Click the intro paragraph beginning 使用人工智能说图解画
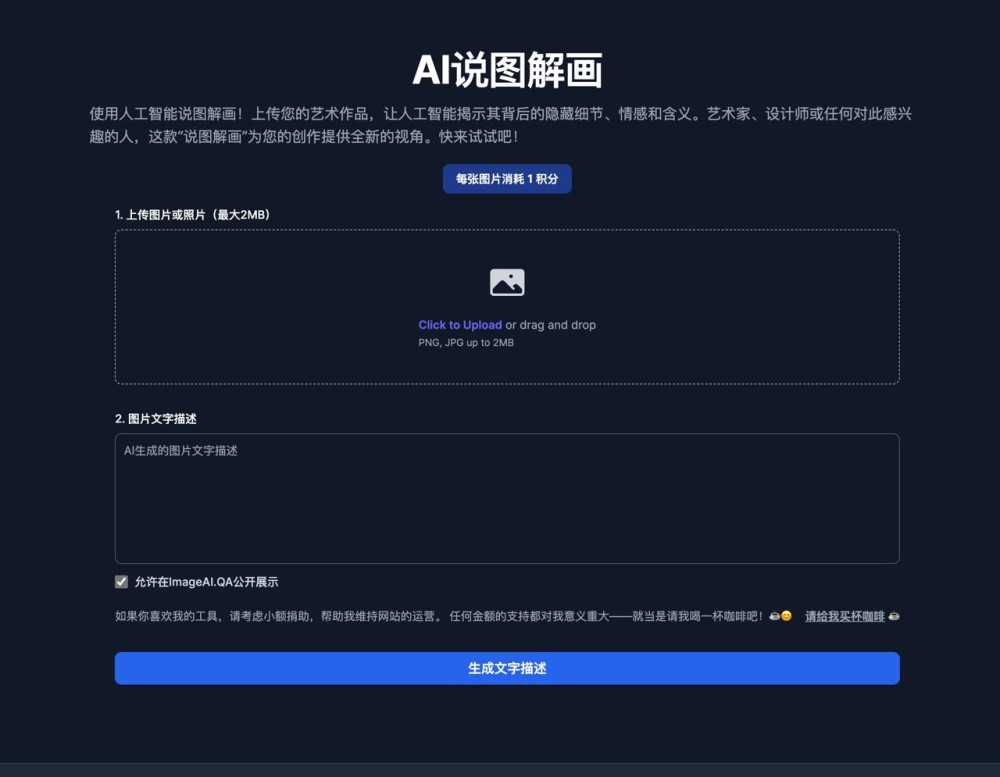This screenshot has width=1000, height=777. click(x=500, y=125)
